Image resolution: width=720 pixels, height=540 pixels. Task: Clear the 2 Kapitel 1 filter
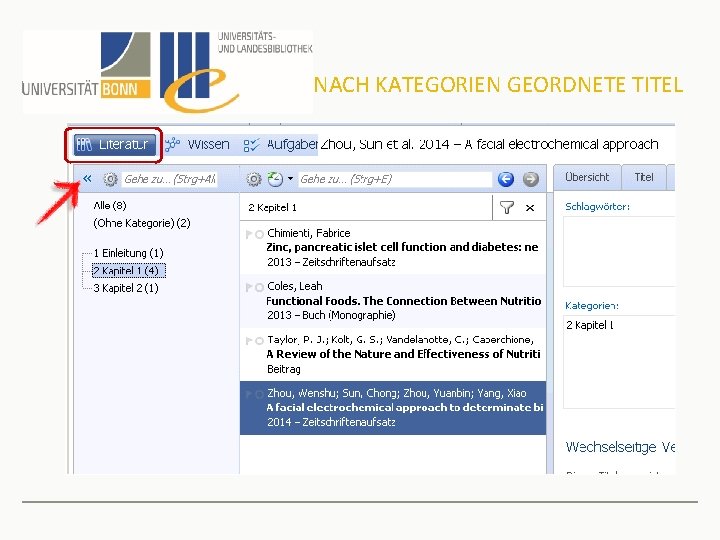tap(530, 208)
